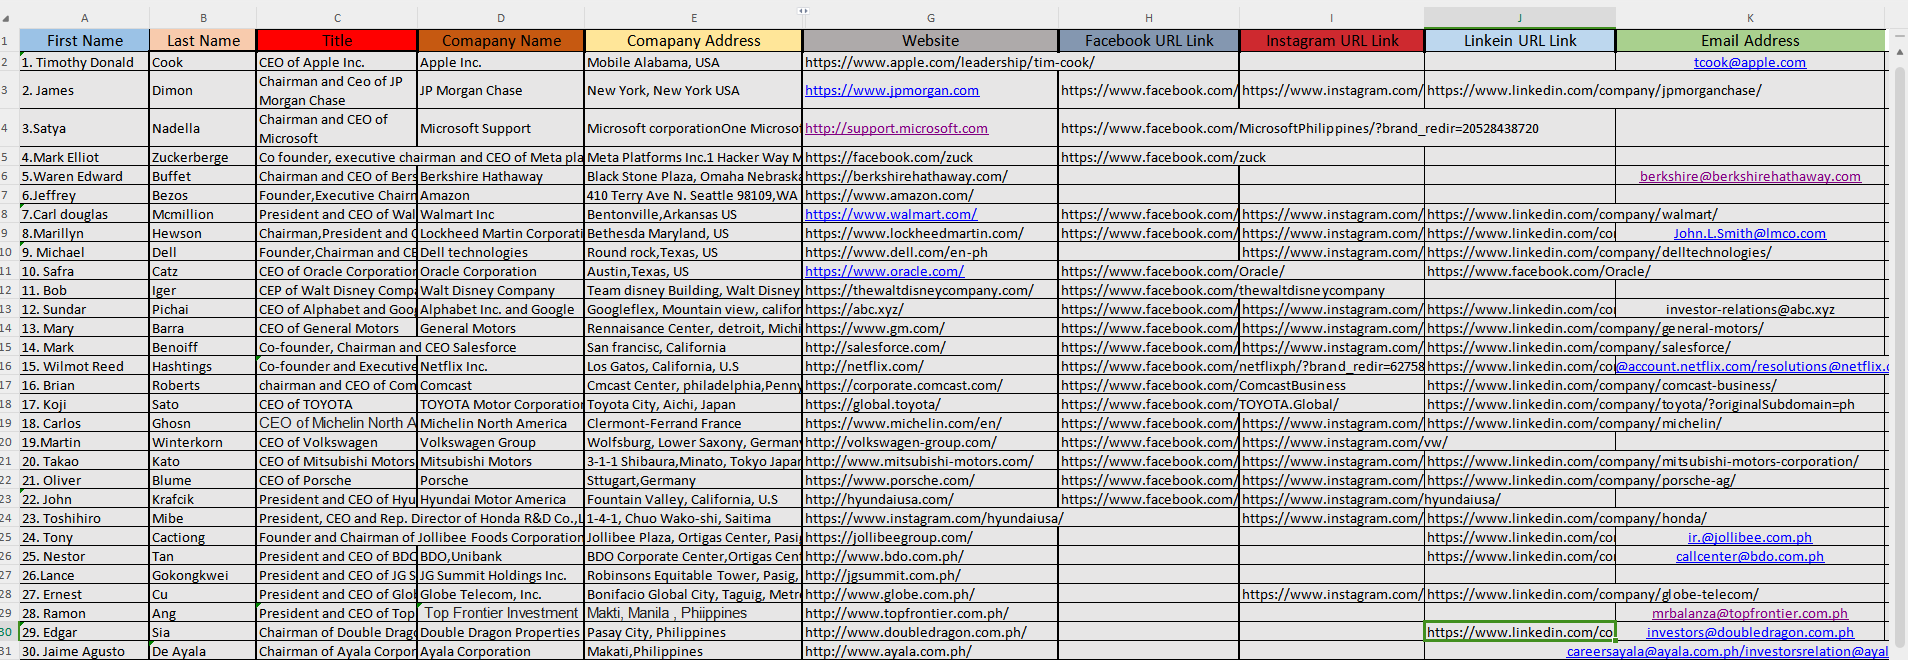
Task: Open the investors@doubledragon.com.ph email link
Action: tap(1750, 632)
